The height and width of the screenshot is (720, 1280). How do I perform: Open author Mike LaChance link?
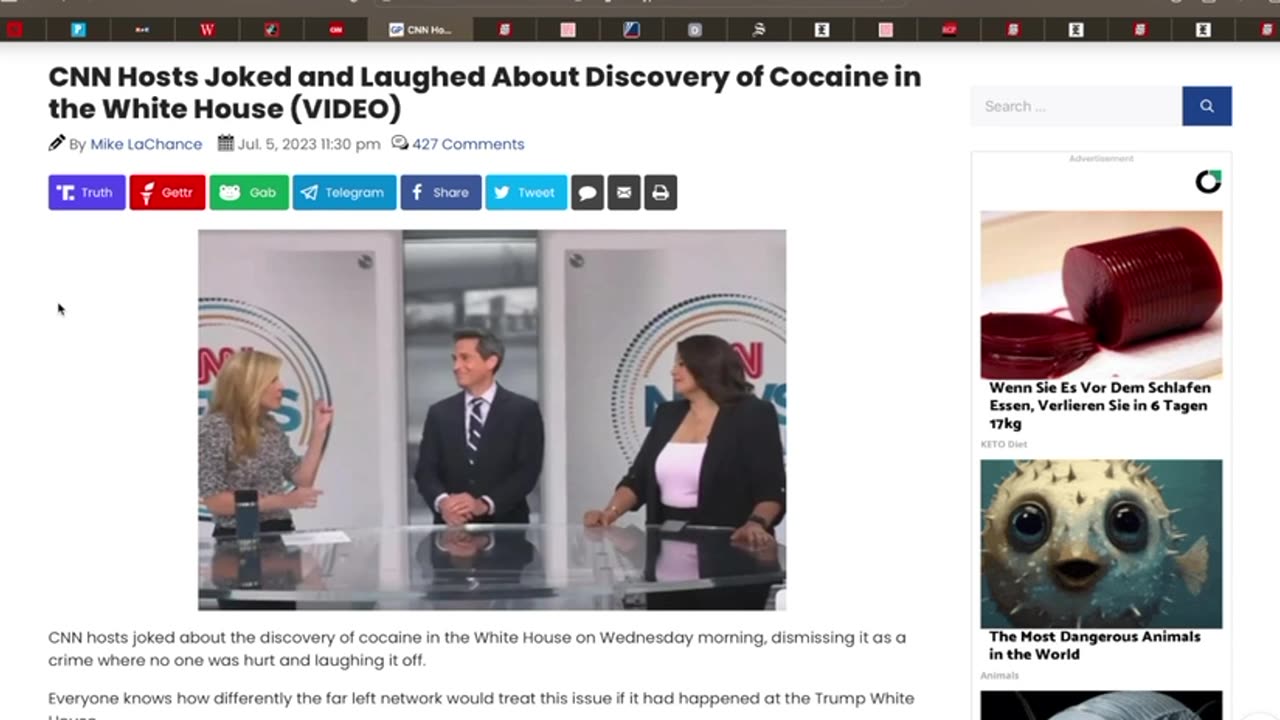pos(146,144)
